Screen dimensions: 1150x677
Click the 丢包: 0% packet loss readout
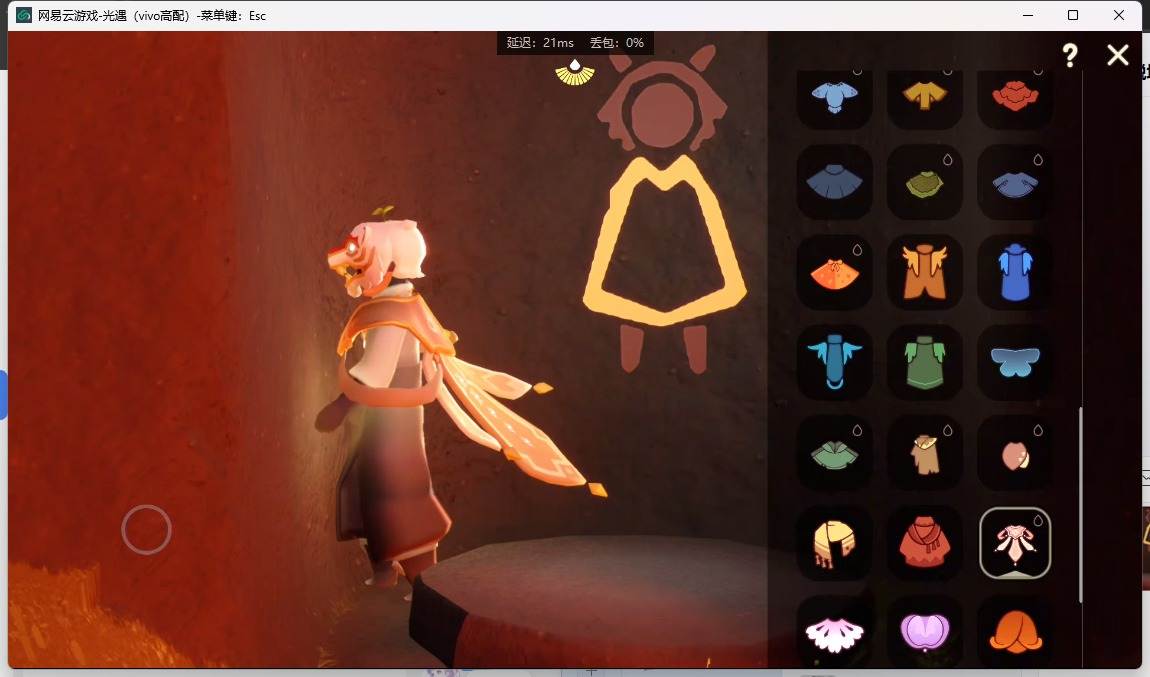click(x=617, y=43)
